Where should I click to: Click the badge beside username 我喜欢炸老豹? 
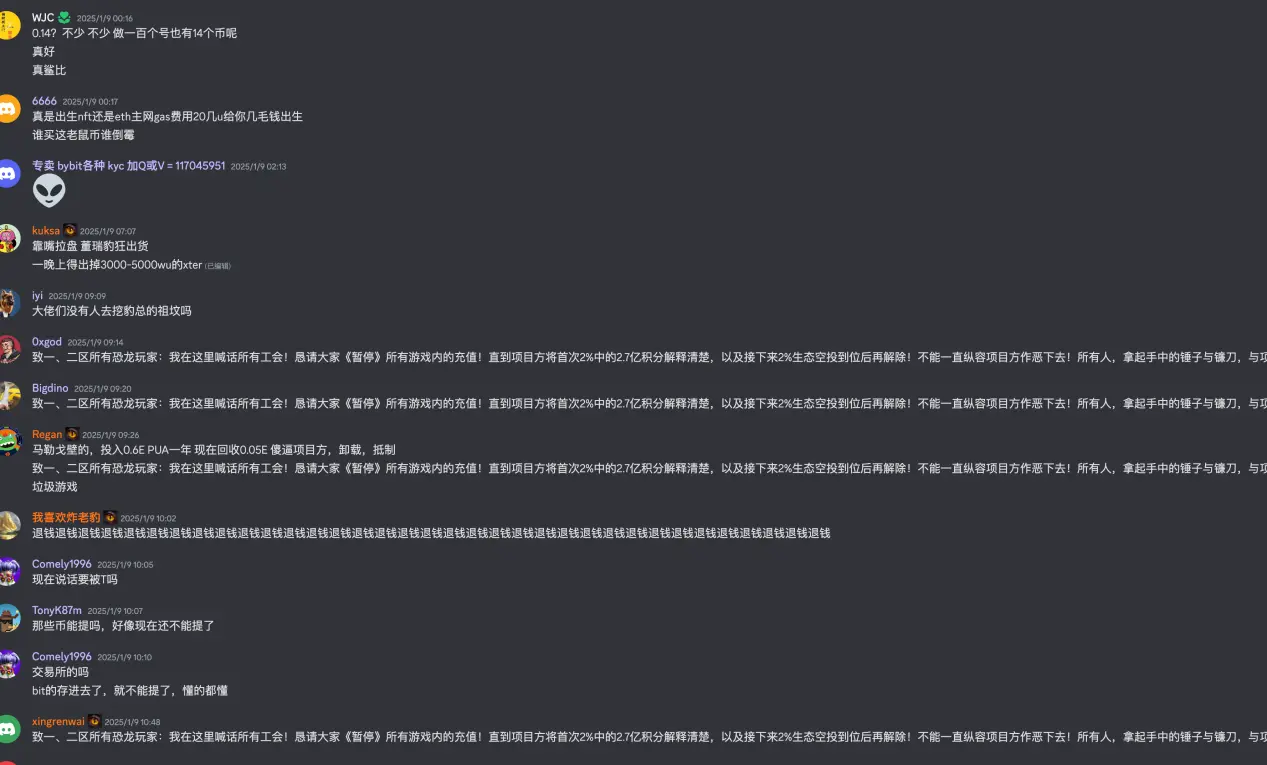[110, 517]
